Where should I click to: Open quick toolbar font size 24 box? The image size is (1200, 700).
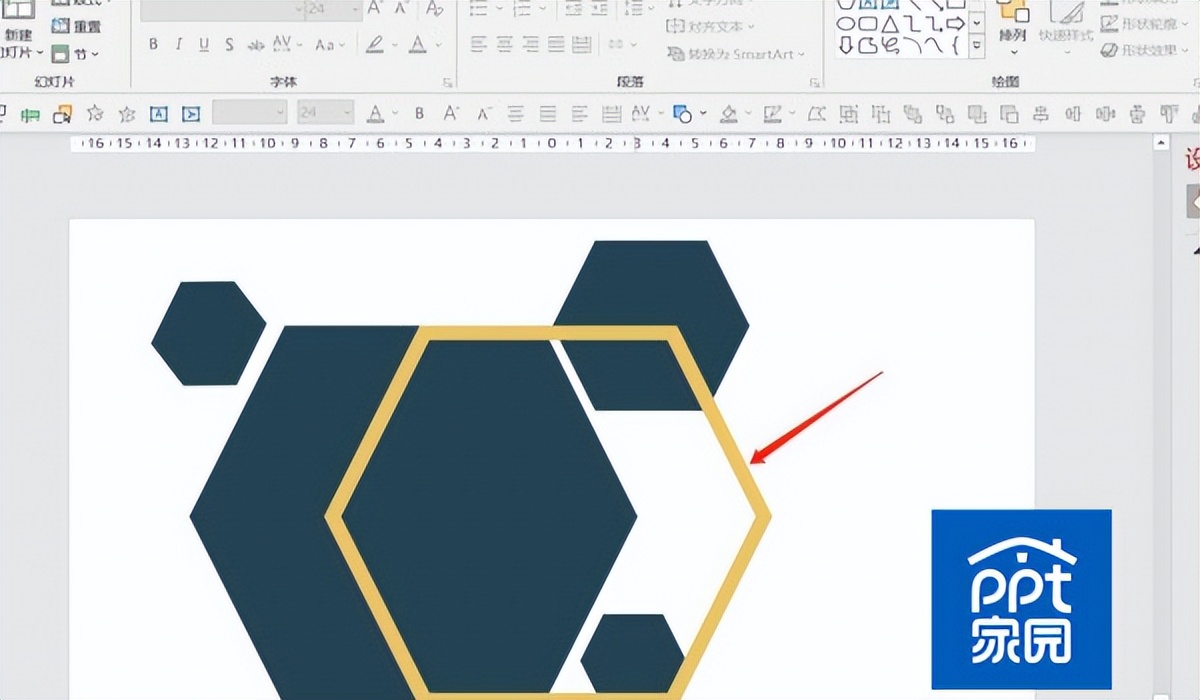[x=324, y=113]
